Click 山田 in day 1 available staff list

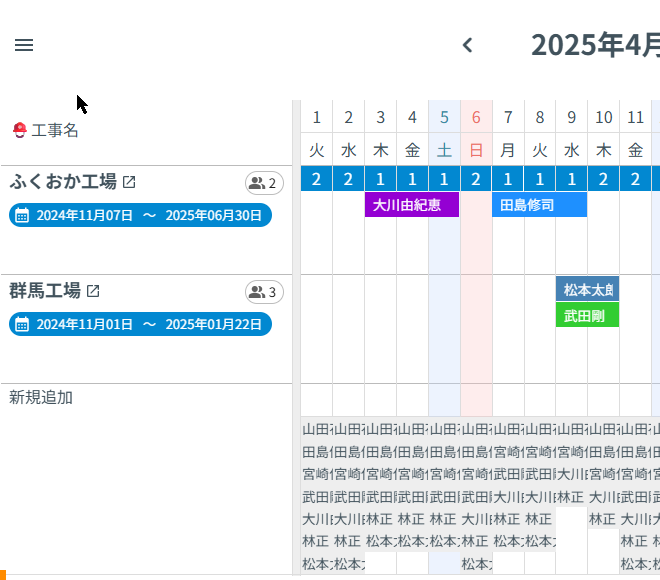pos(317,429)
